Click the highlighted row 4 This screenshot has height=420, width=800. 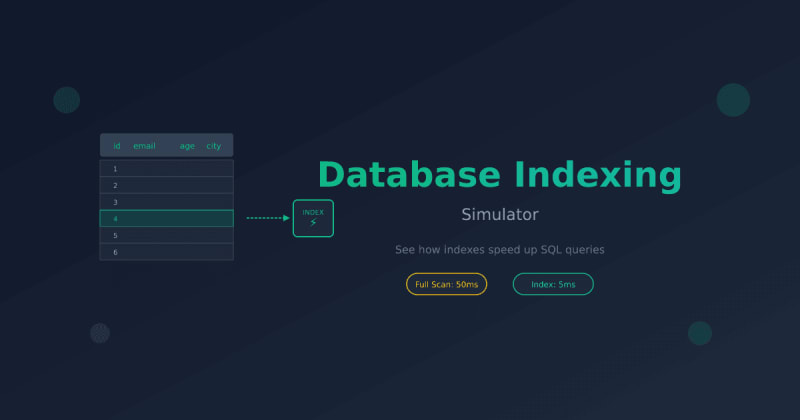click(166, 218)
